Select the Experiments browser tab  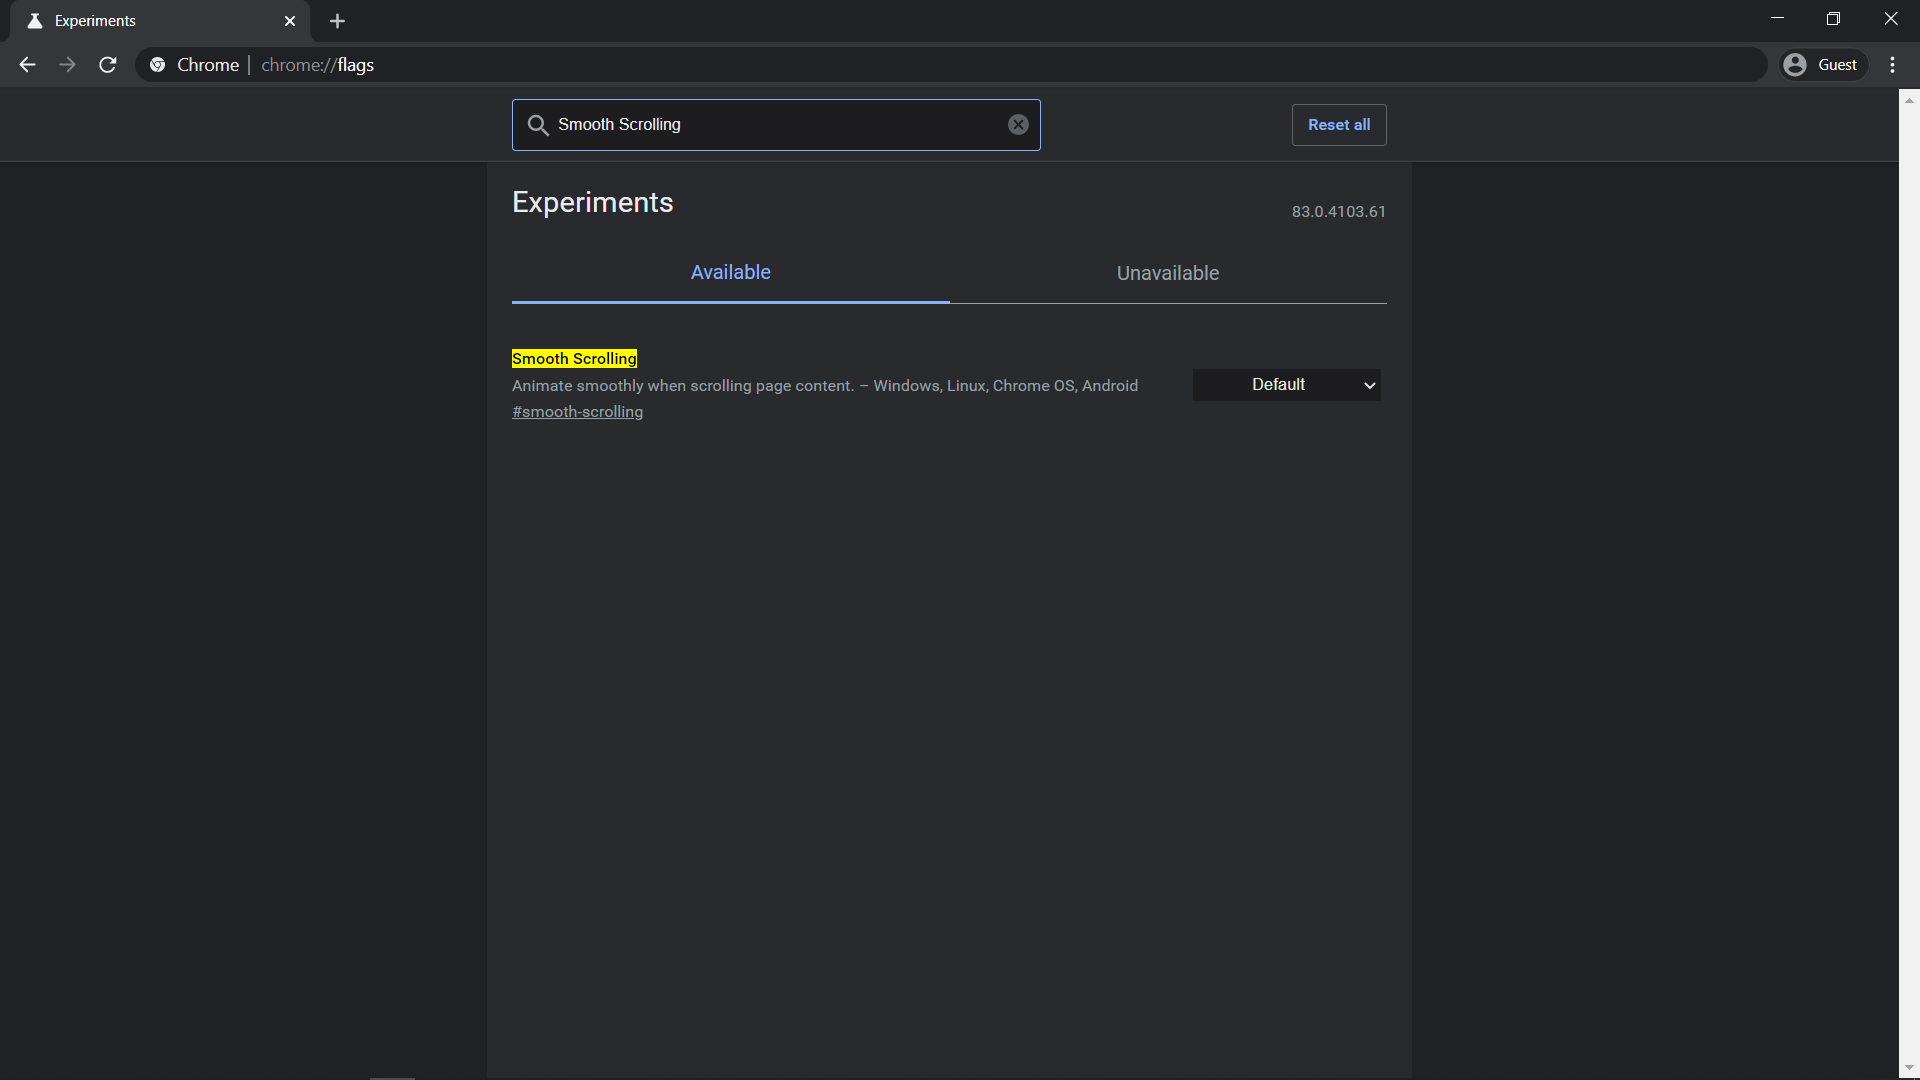[x=160, y=21]
